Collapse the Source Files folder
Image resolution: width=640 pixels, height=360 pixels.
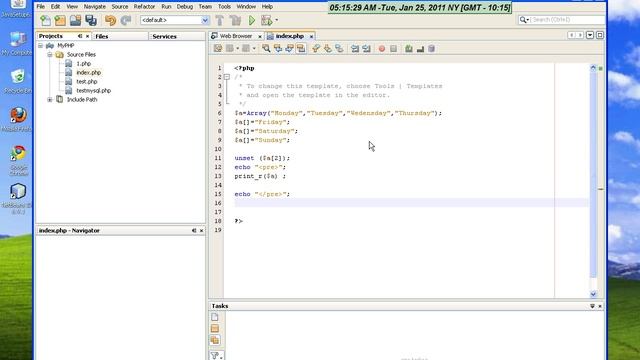click(50, 54)
